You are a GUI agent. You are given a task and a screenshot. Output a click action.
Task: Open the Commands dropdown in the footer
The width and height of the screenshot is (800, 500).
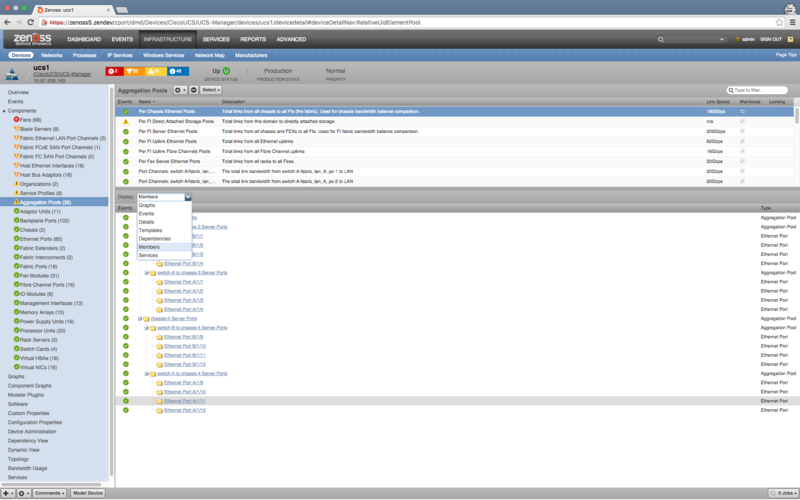49,493
